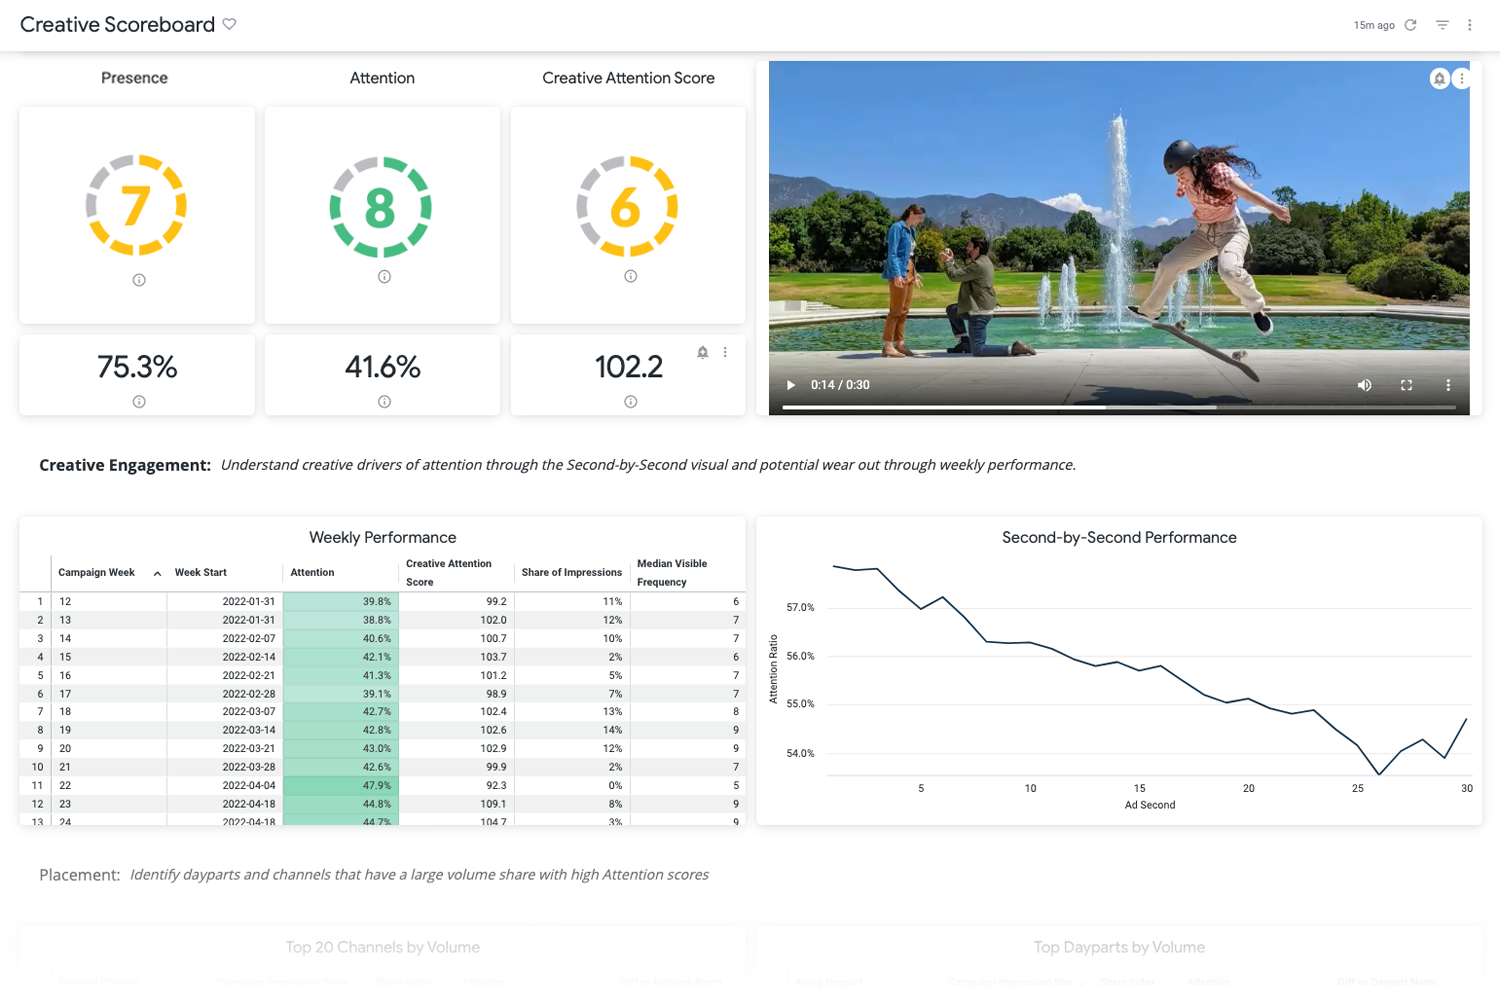This screenshot has height=1000, width=1500.
Task: Mute the video audio
Action: coord(1364,385)
